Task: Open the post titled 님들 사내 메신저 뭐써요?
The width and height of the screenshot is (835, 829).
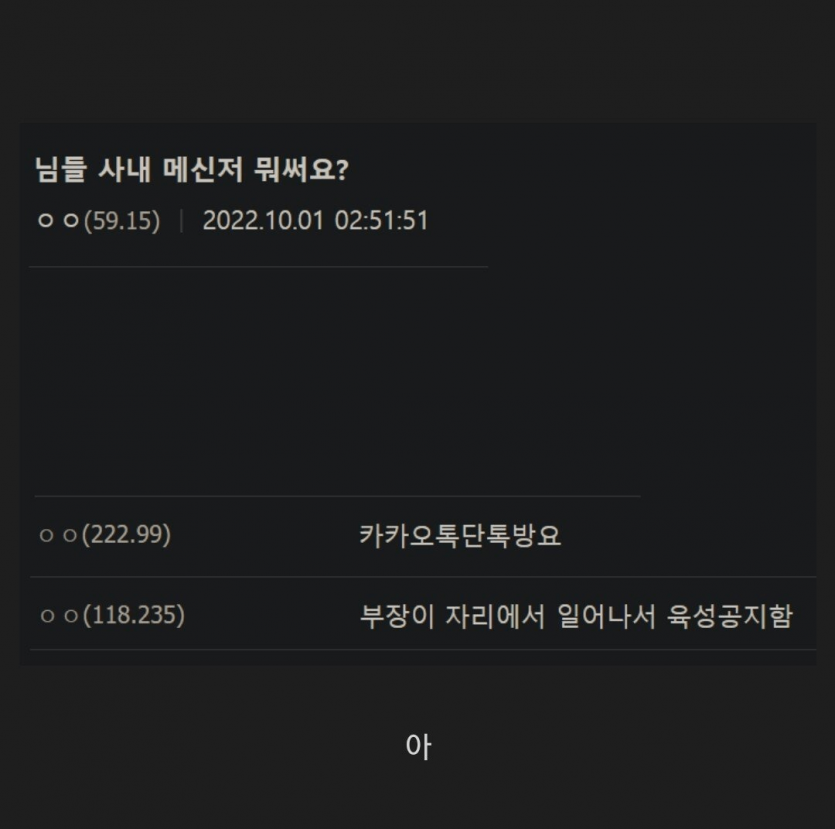Action: tap(192, 170)
